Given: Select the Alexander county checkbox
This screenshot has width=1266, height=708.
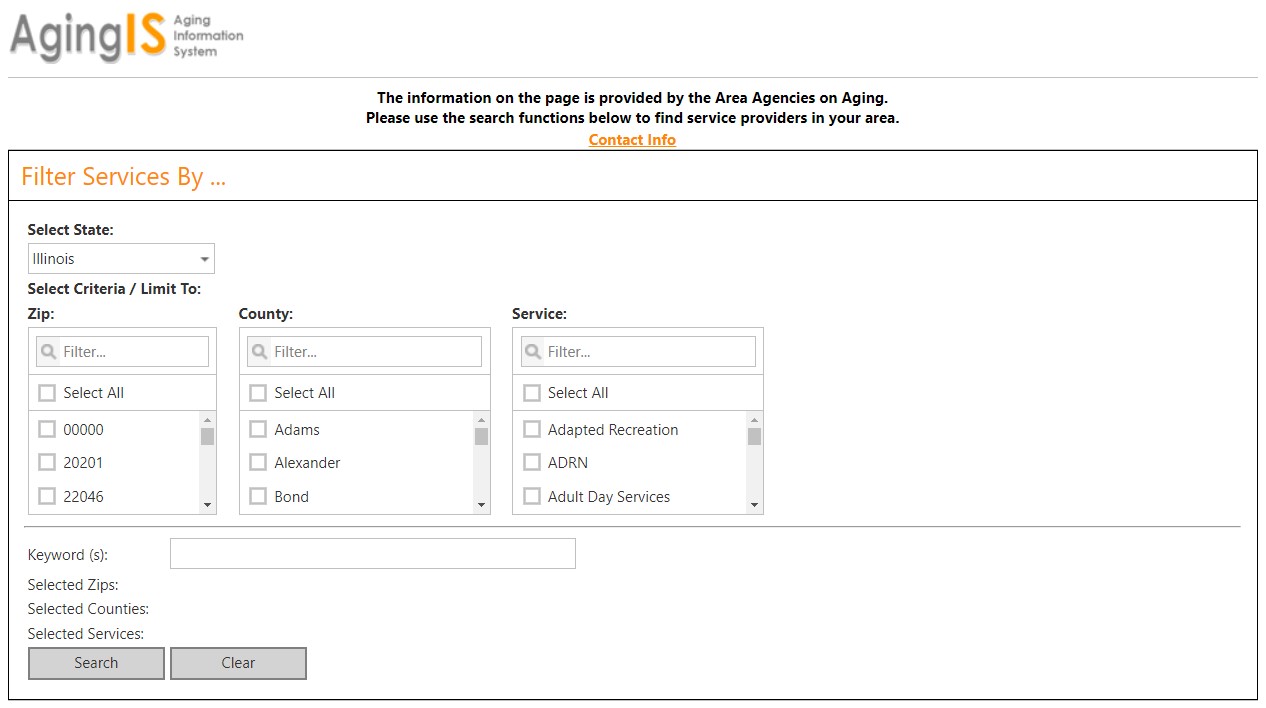Looking at the screenshot, I should [258, 463].
